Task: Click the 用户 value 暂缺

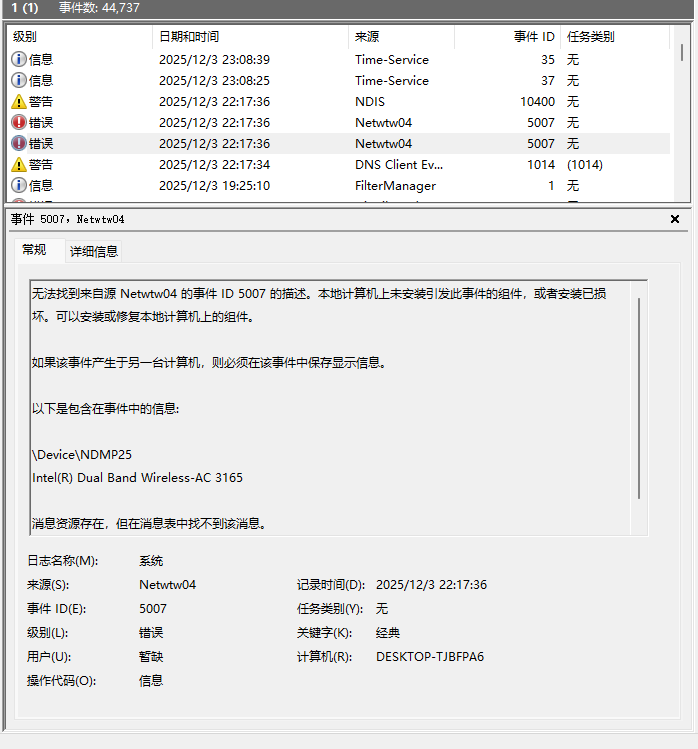Action: coord(151,657)
